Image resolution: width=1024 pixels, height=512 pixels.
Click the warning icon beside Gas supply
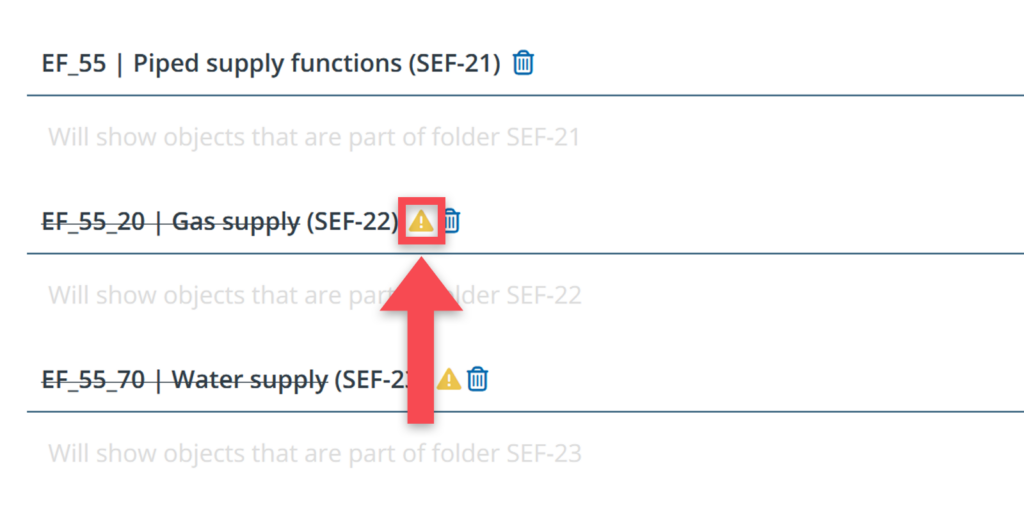coord(421,221)
